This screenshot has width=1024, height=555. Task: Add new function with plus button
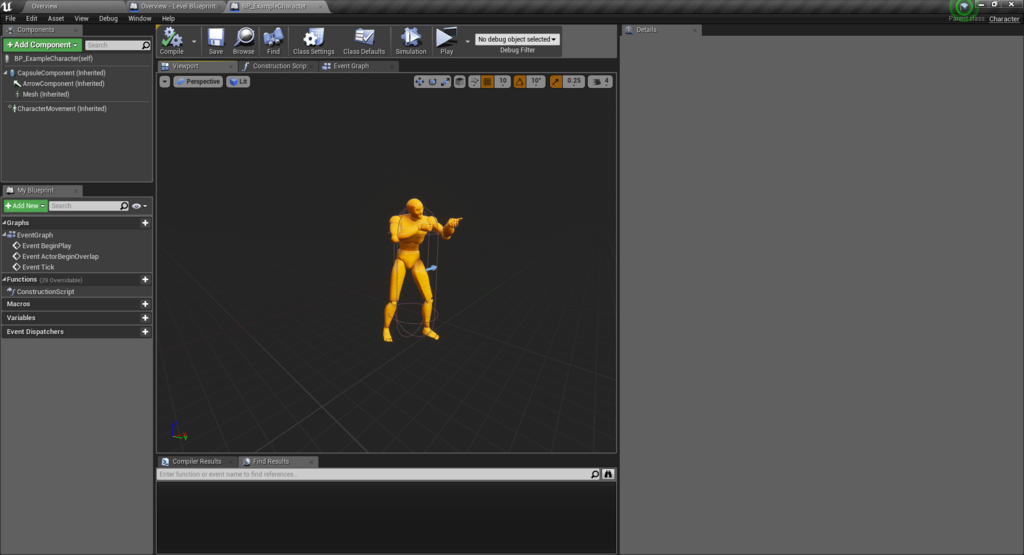[145, 279]
